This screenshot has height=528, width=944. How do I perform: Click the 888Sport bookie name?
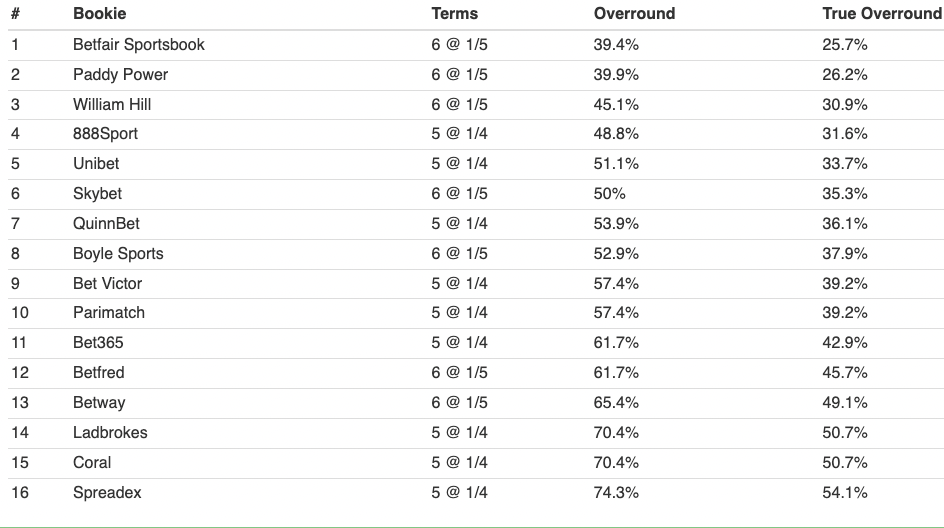[105, 134]
